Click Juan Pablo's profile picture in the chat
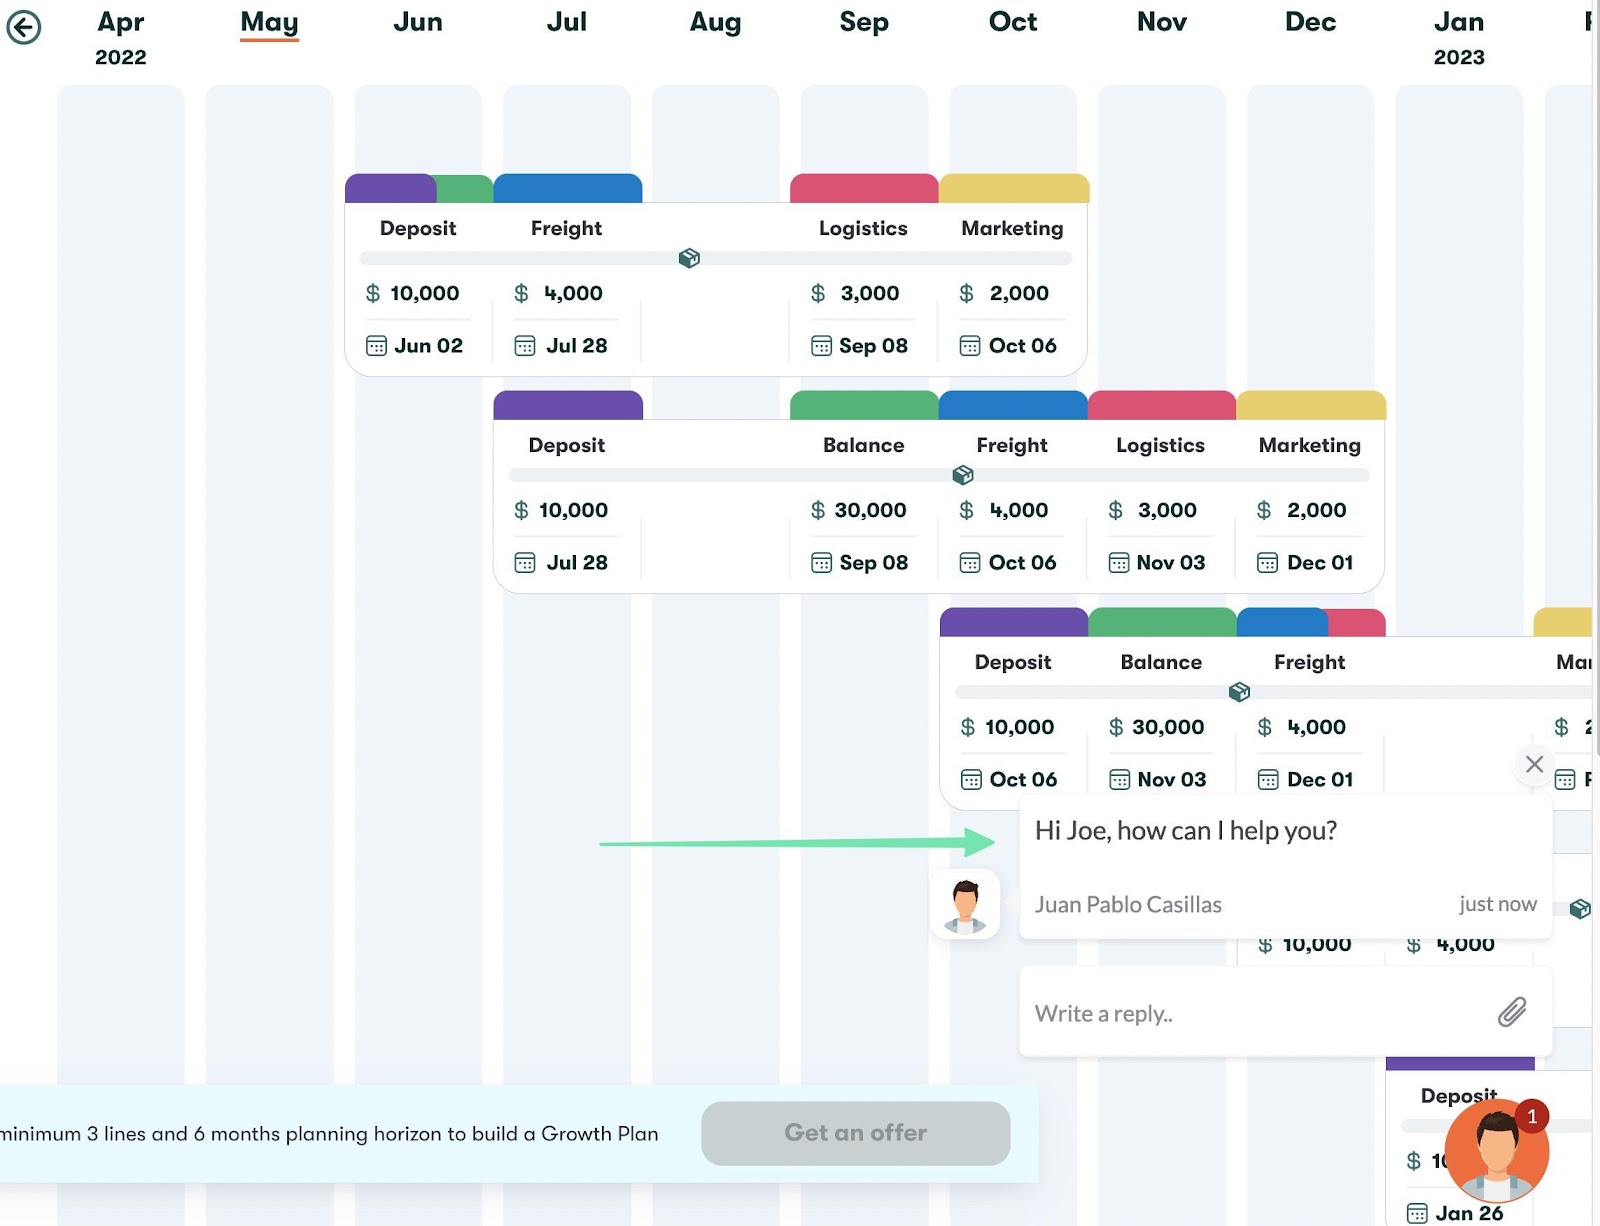The width and height of the screenshot is (1600, 1226). click(x=965, y=905)
